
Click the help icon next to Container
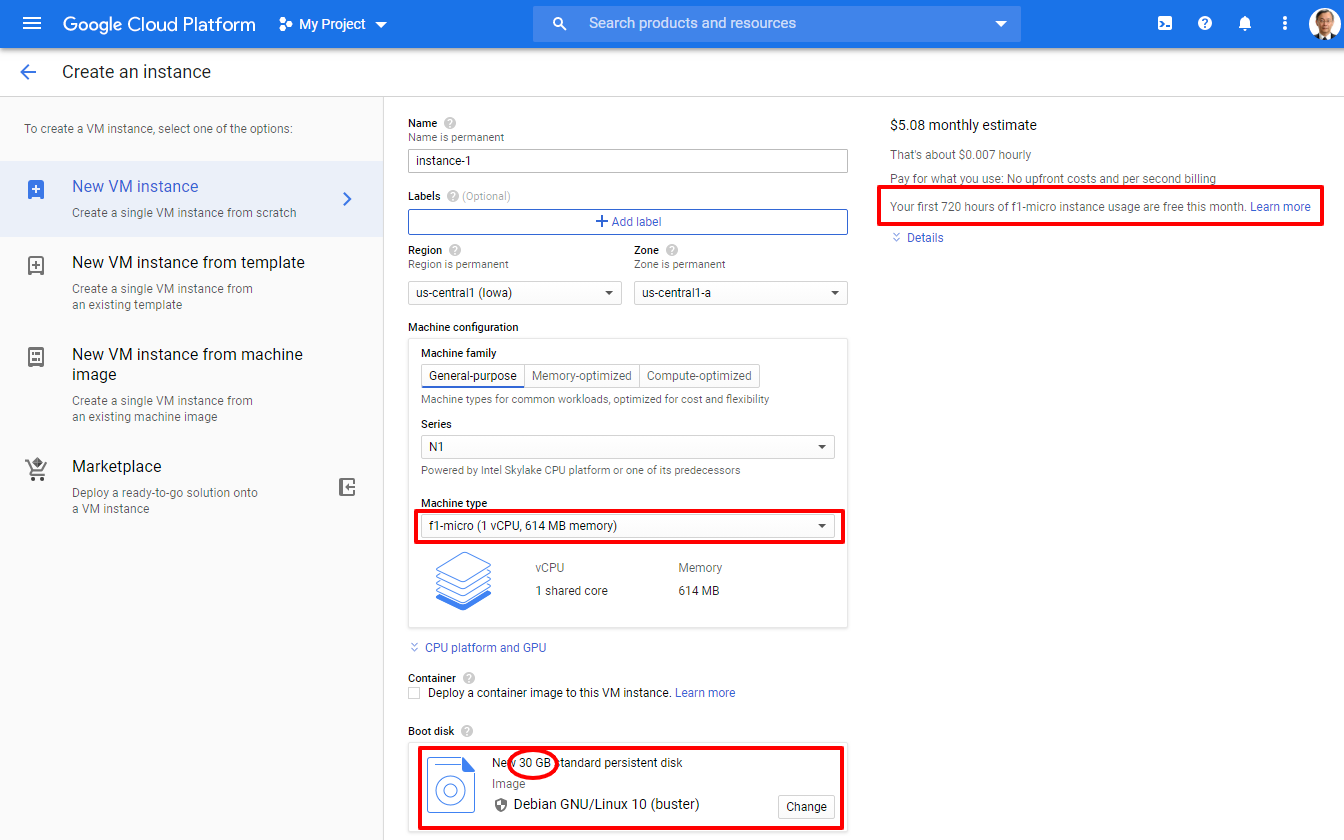click(469, 678)
